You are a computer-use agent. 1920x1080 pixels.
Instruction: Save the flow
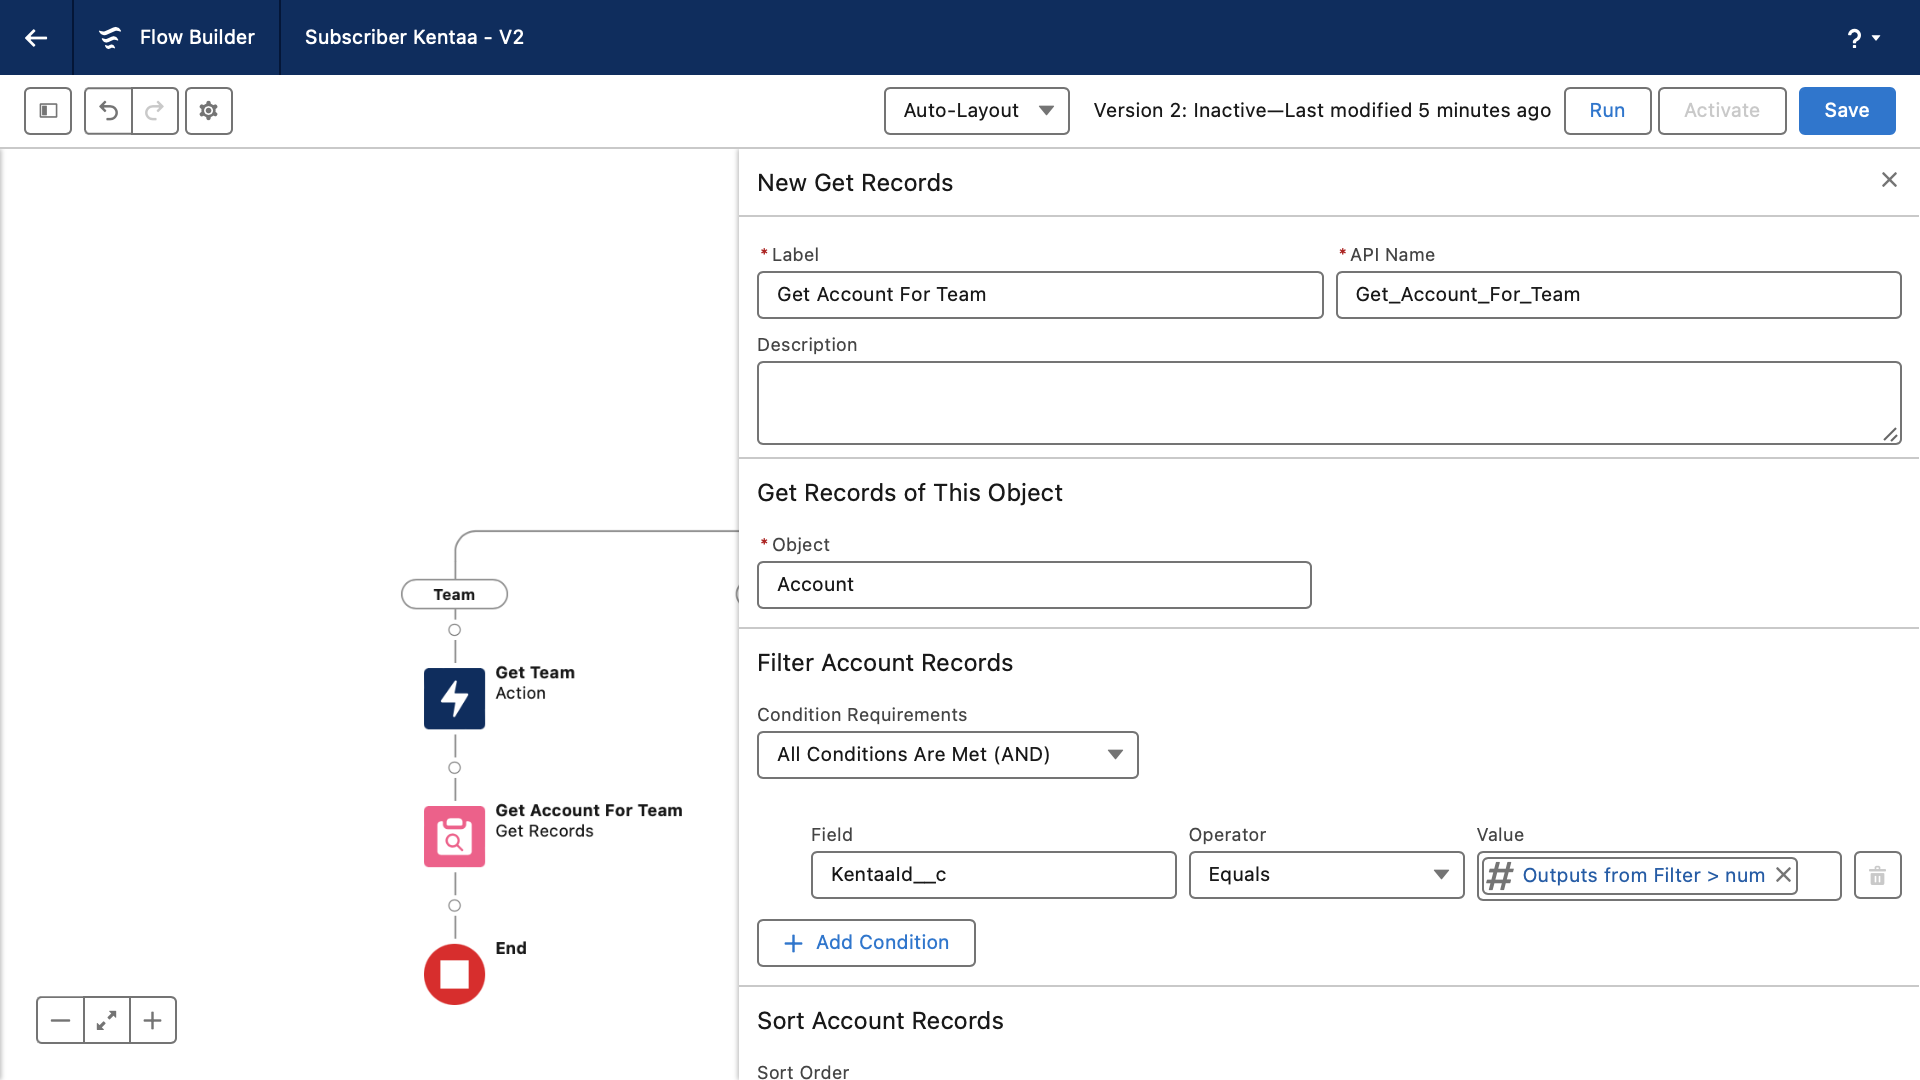coord(1847,111)
